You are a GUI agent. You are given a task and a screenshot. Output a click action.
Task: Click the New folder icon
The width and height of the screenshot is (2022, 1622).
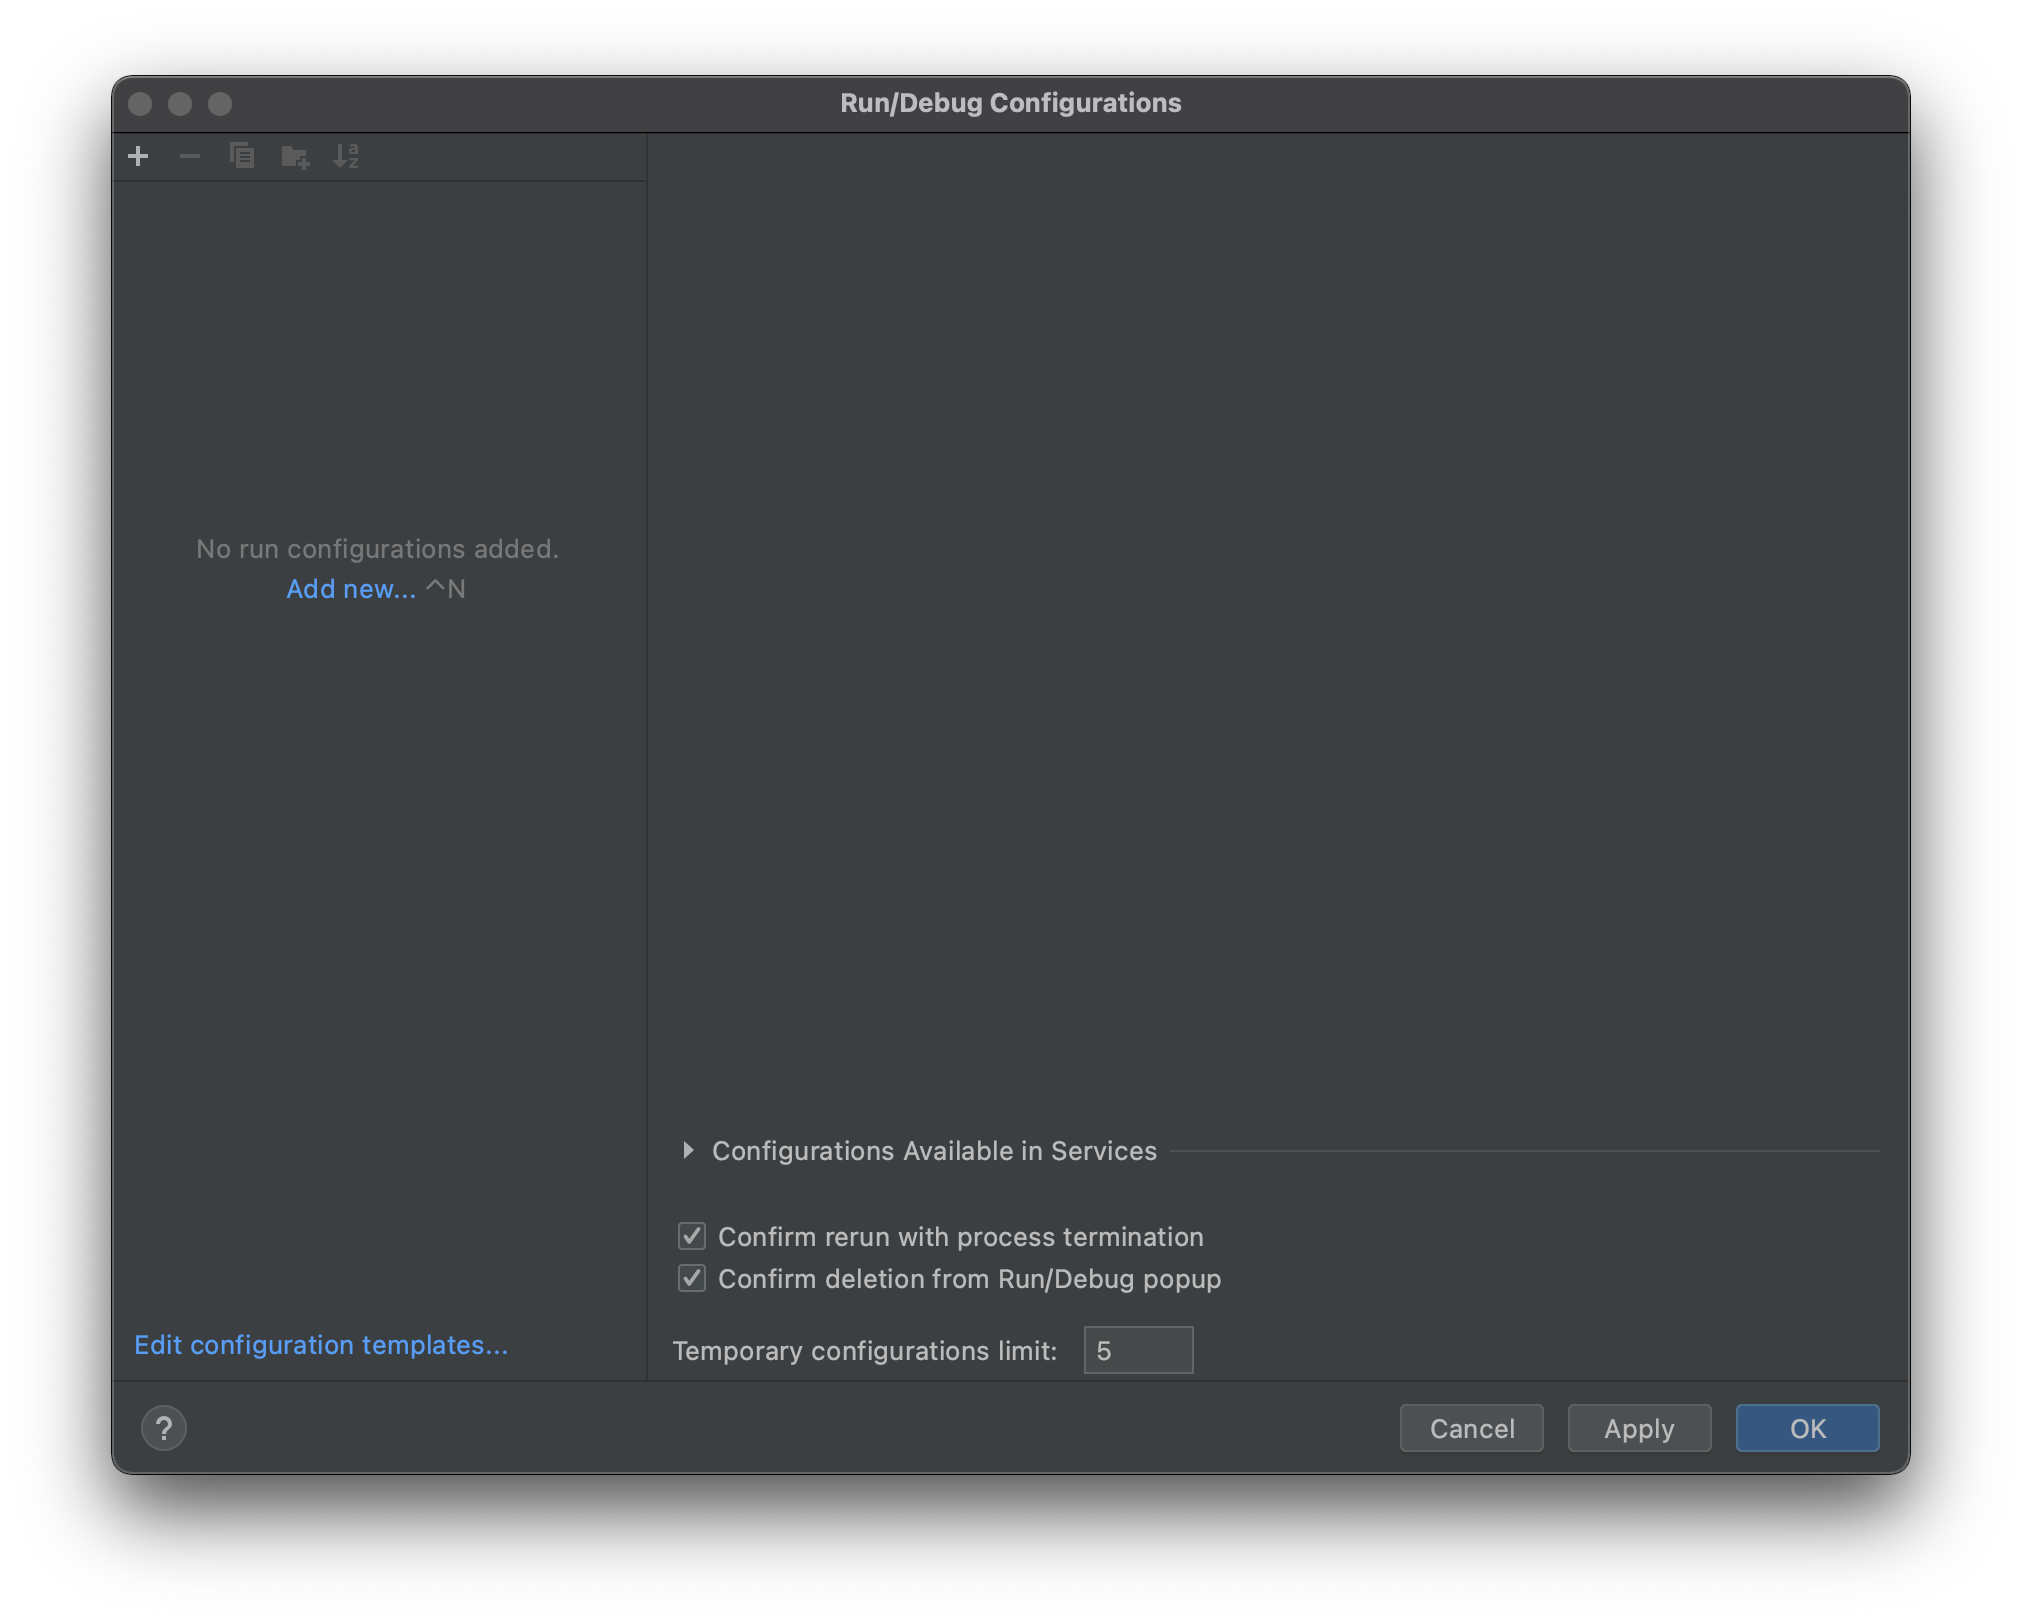[x=296, y=156]
